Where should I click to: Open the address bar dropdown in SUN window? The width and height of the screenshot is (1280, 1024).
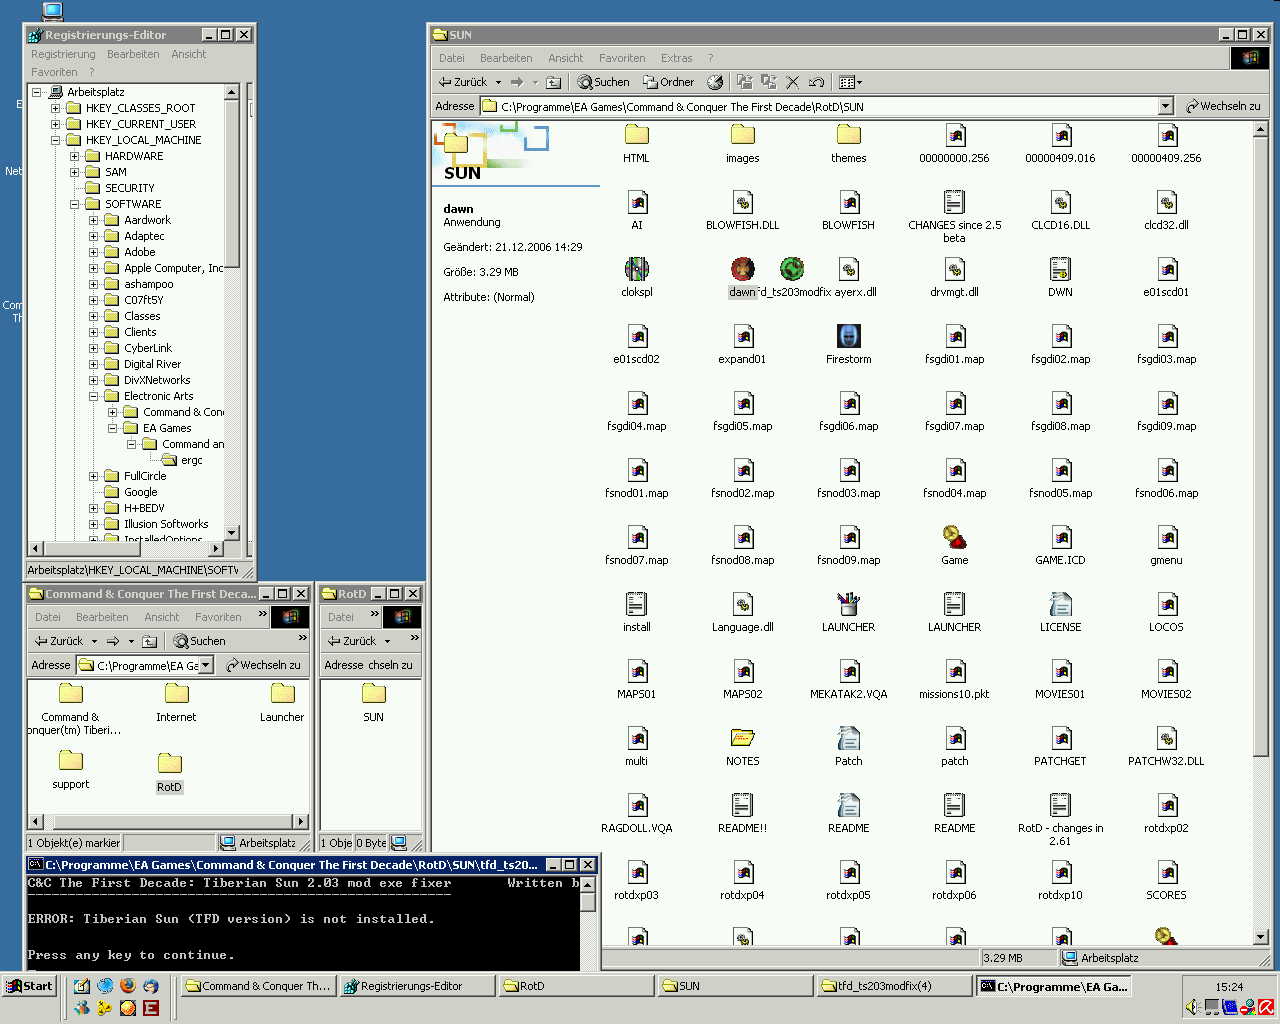pyautogui.click(x=1165, y=106)
